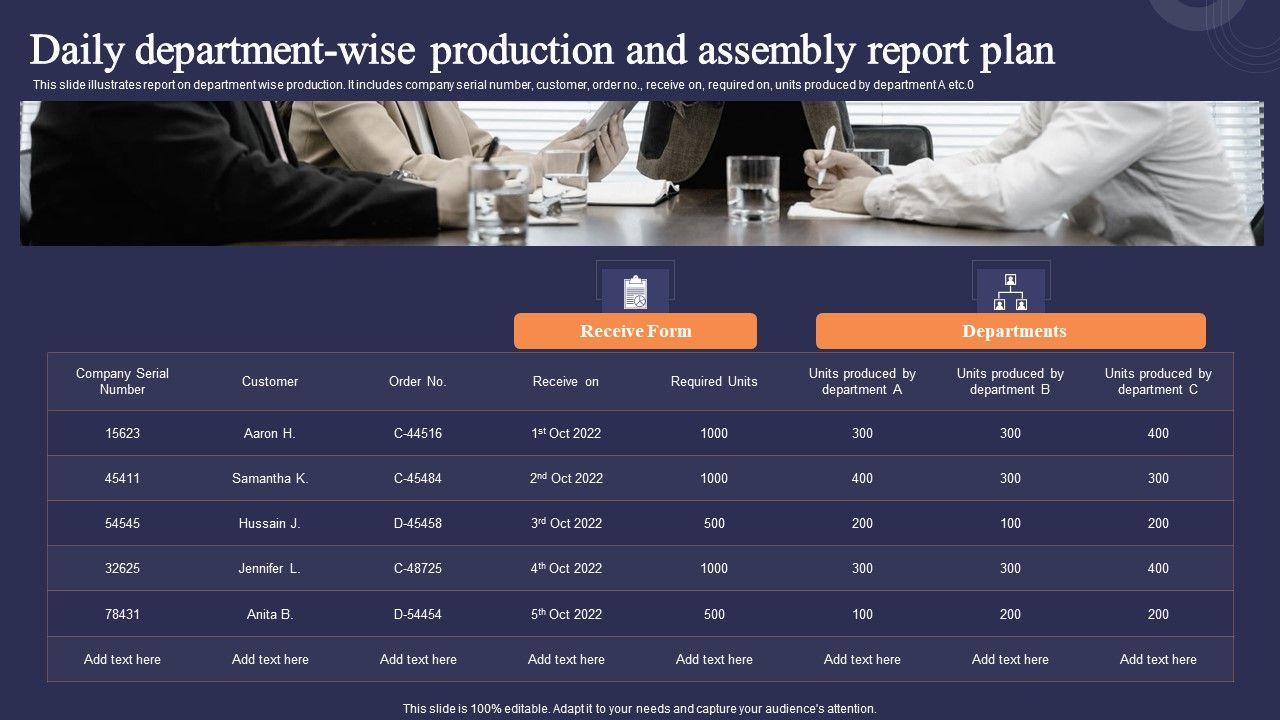1280x720 pixels.
Task: Click the "Customer" column header
Action: 270,381
